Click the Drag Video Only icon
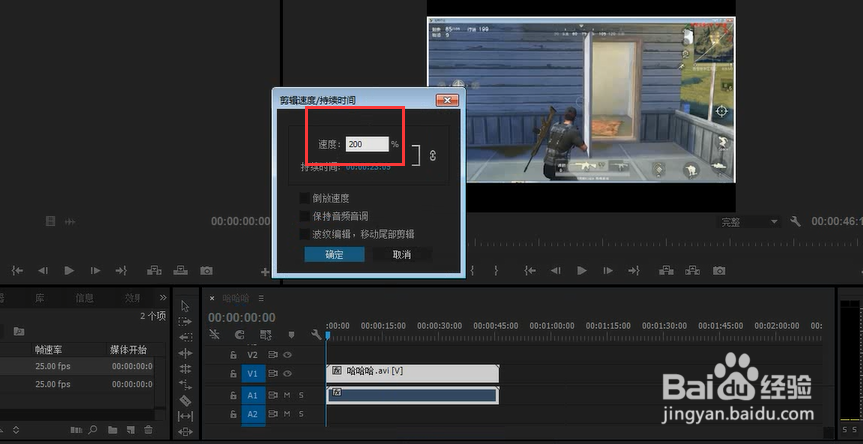This screenshot has width=863, height=444. coord(51,221)
